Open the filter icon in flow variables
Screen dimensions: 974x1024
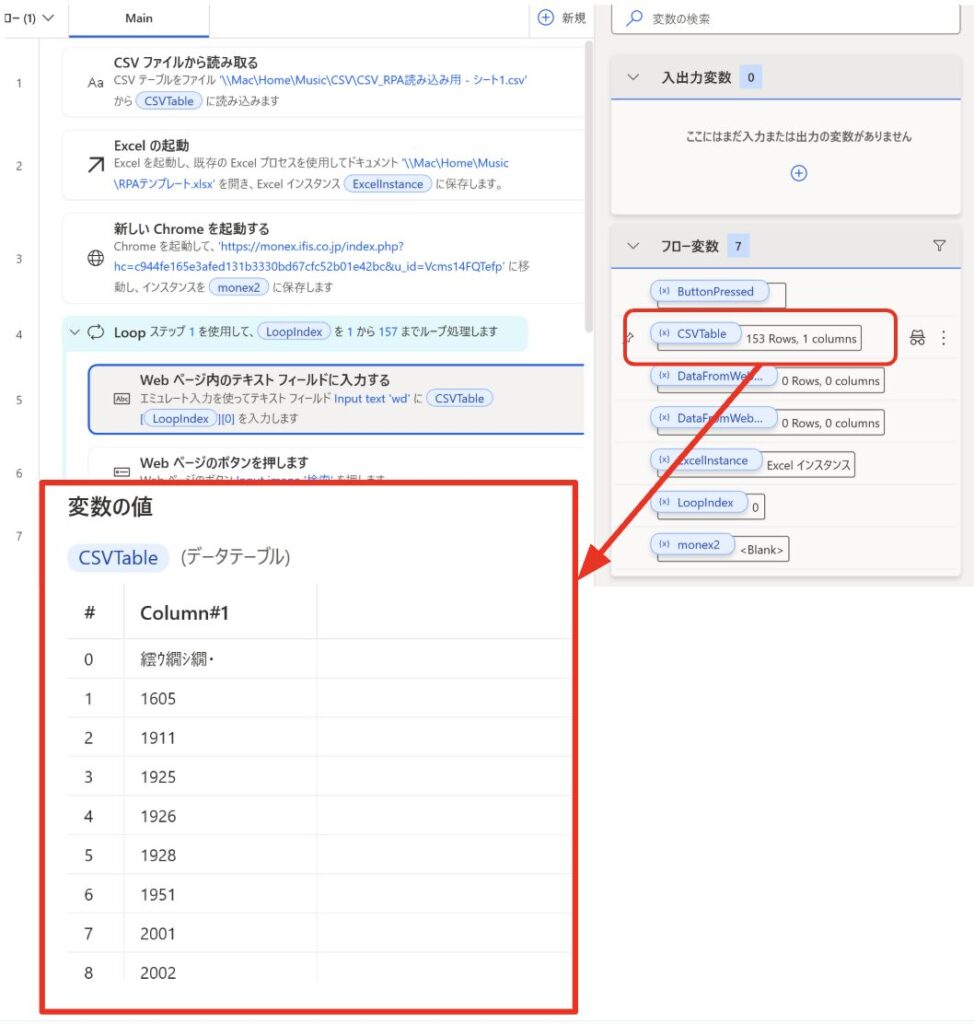(939, 246)
